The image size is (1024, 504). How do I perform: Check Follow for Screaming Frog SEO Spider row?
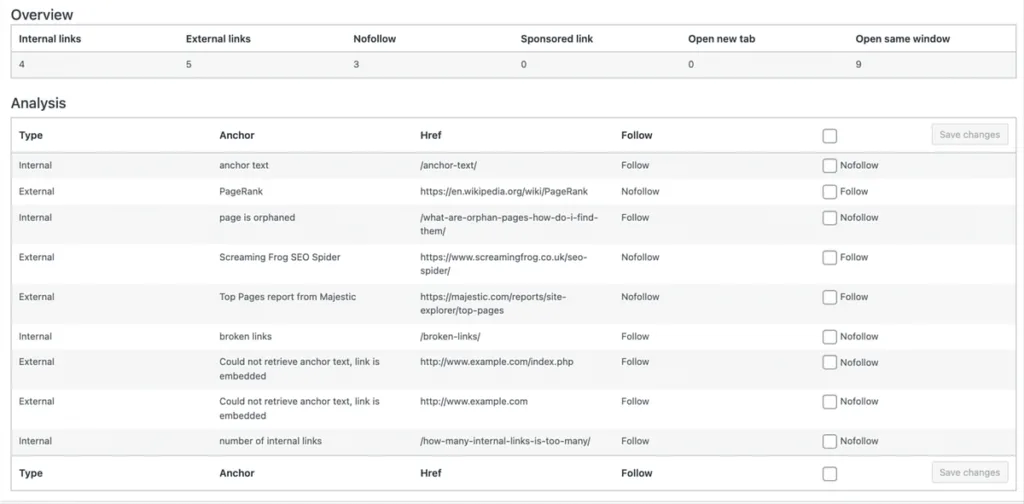coord(829,258)
